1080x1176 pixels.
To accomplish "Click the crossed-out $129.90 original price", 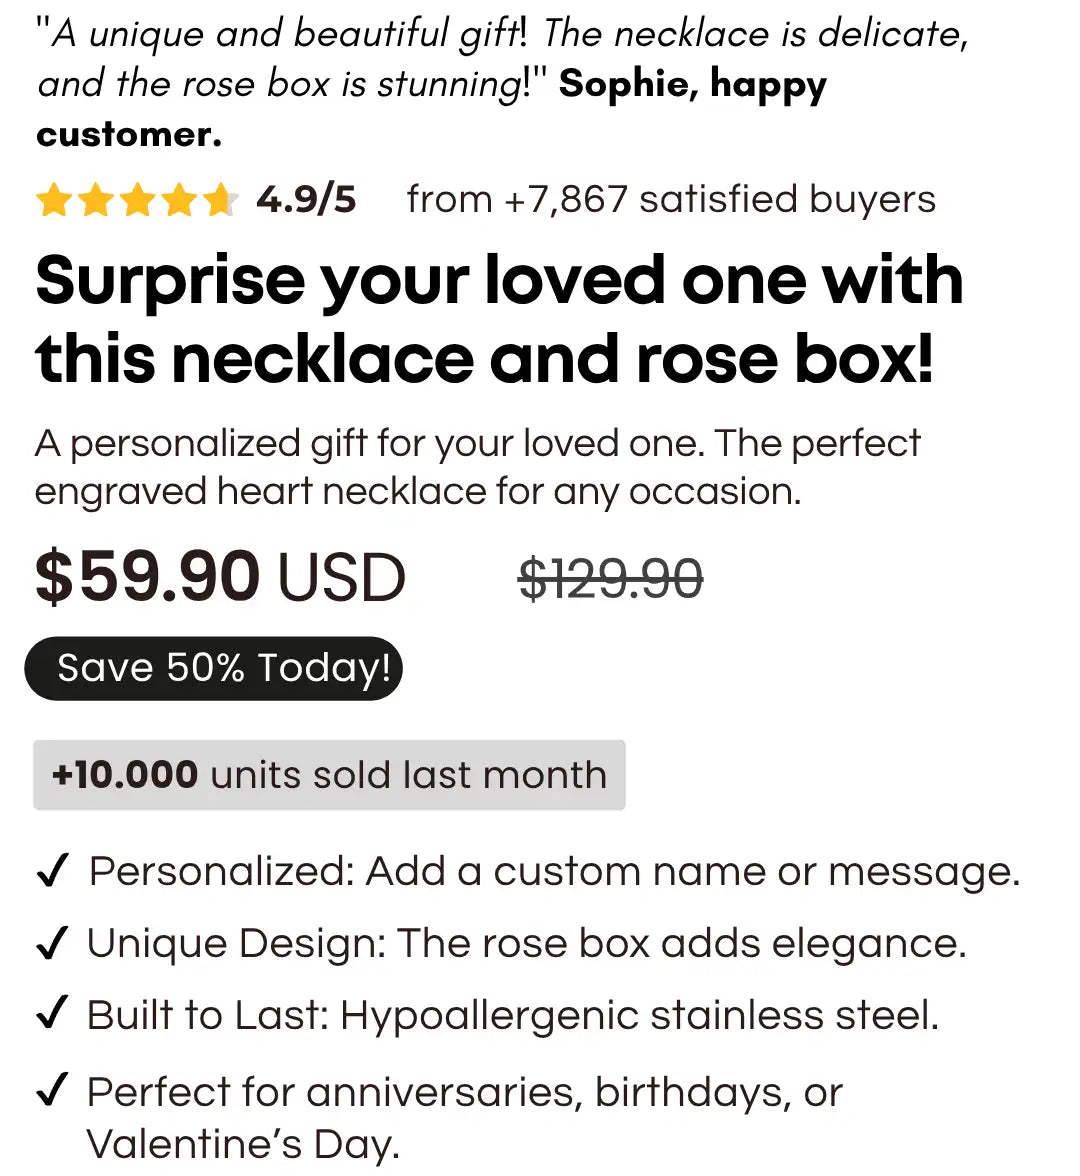I will (610, 579).
